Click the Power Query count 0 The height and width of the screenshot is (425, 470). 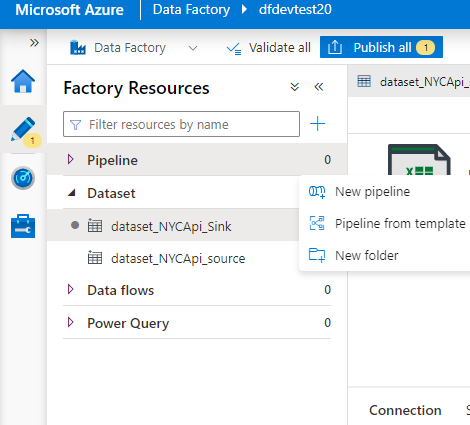point(327,323)
